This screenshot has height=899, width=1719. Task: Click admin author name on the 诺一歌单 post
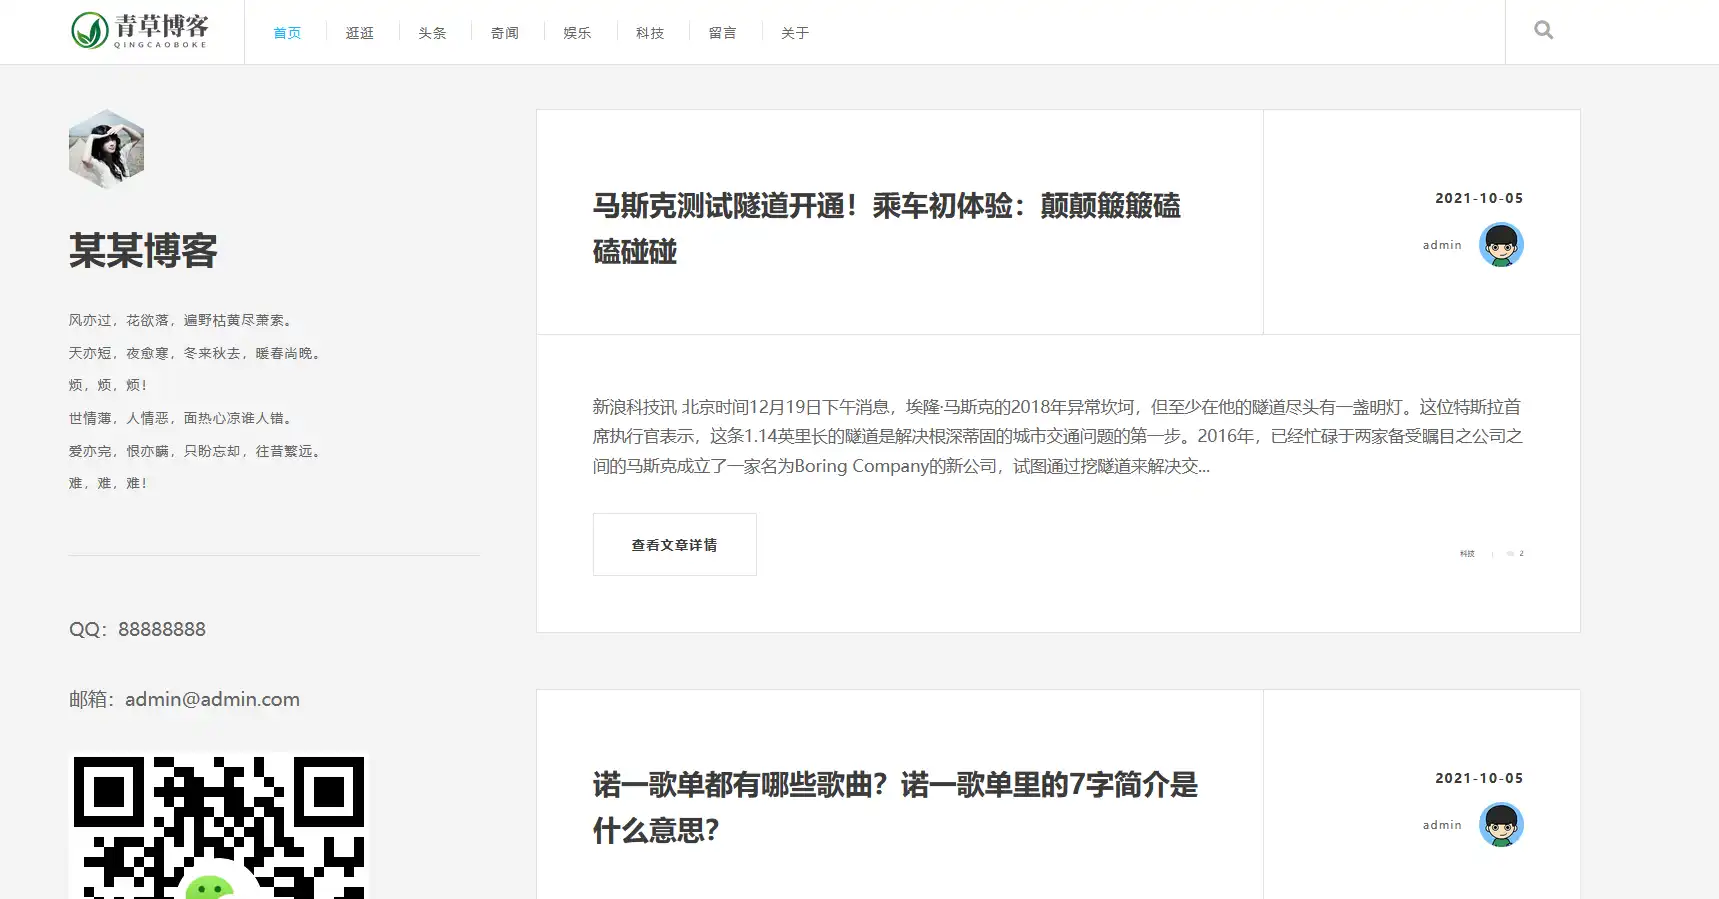pos(1442,825)
